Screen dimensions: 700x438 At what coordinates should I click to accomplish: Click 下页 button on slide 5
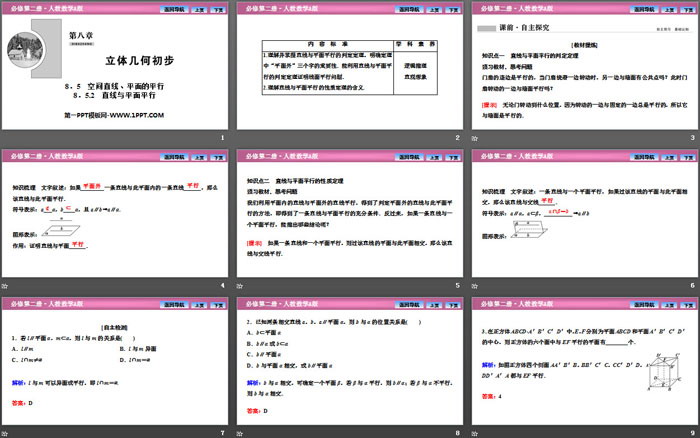pyautogui.click(x=453, y=157)
